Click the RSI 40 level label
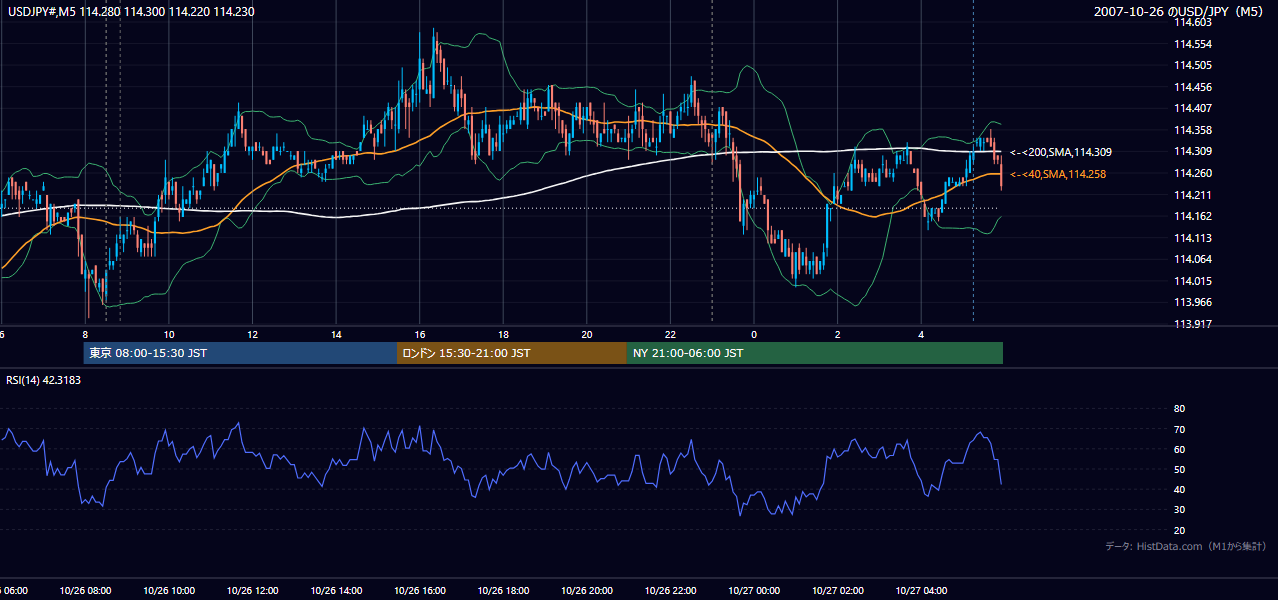The width and height of the screenshot is (1278, 600). tap(1179, 489)
